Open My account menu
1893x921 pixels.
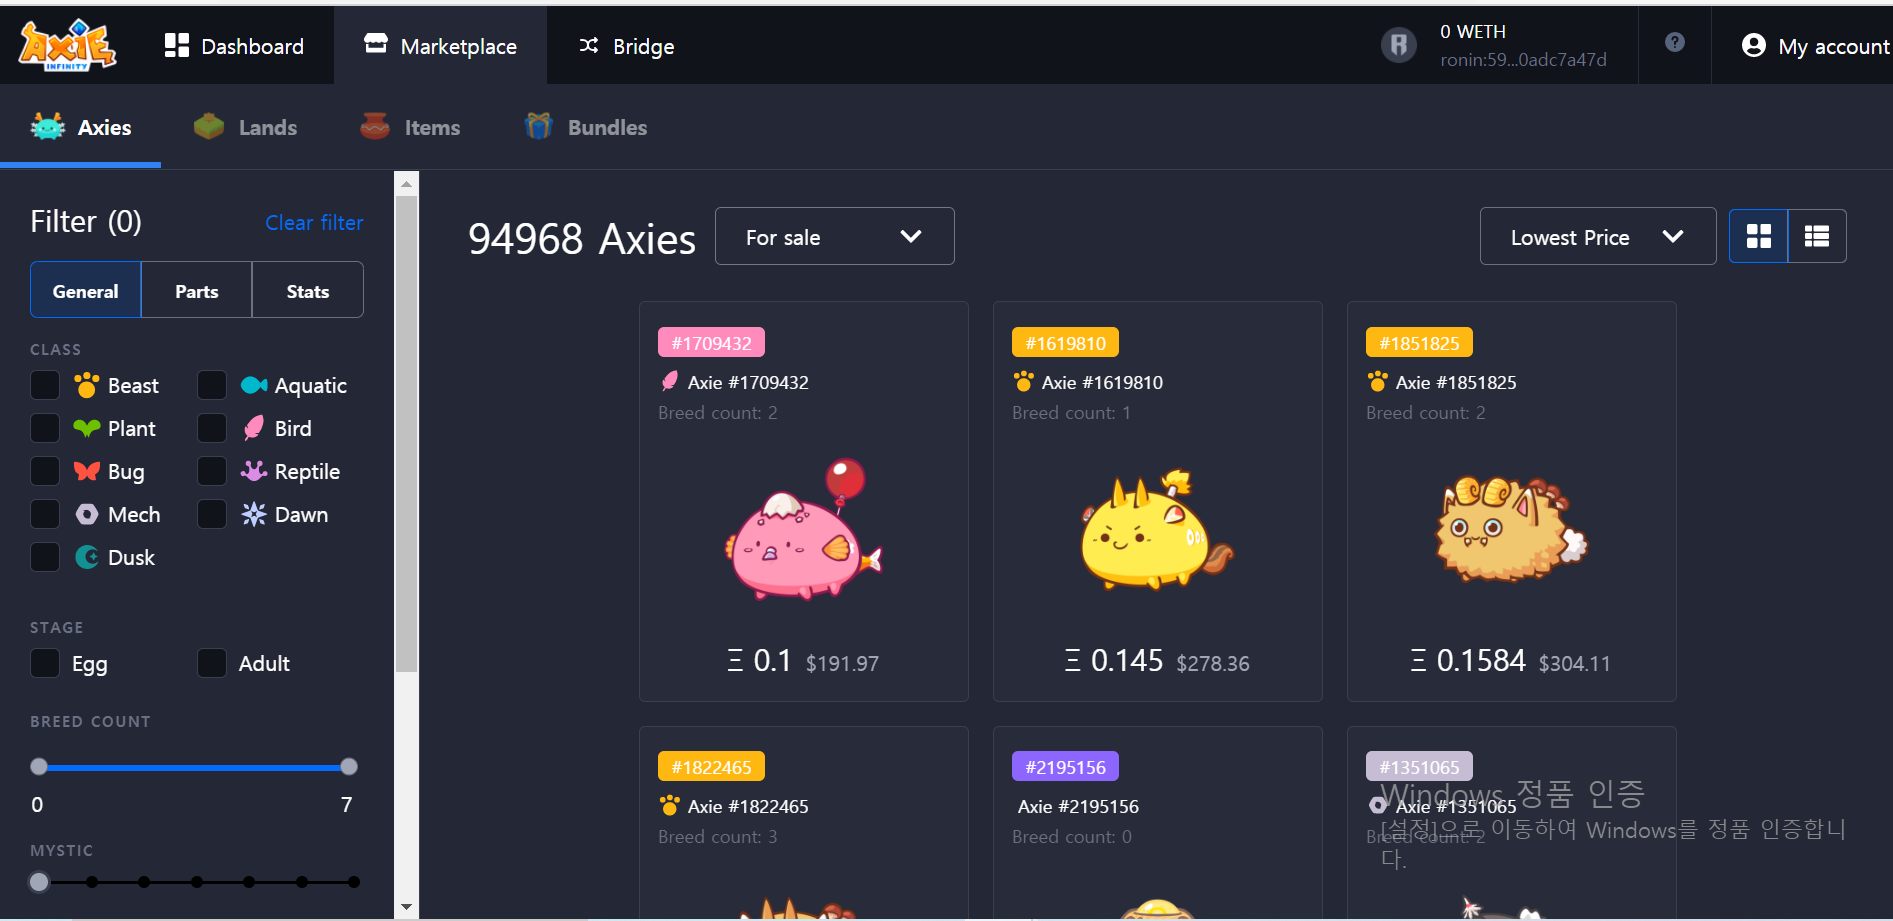1814,46
